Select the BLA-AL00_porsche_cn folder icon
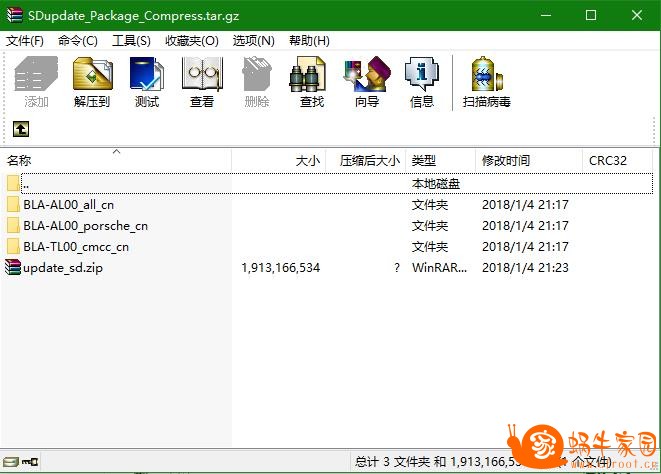This screenshot has height=474, width=661. [13, 226]
